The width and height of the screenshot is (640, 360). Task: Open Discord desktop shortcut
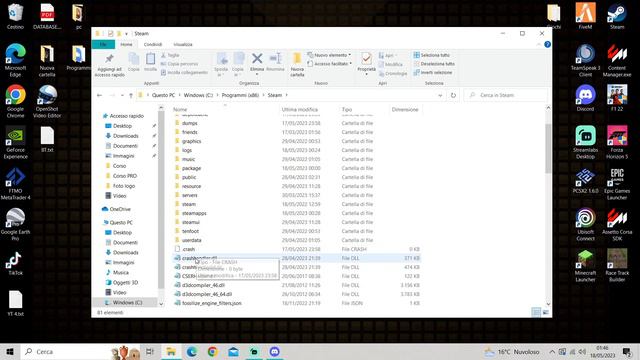pos(585,98)
